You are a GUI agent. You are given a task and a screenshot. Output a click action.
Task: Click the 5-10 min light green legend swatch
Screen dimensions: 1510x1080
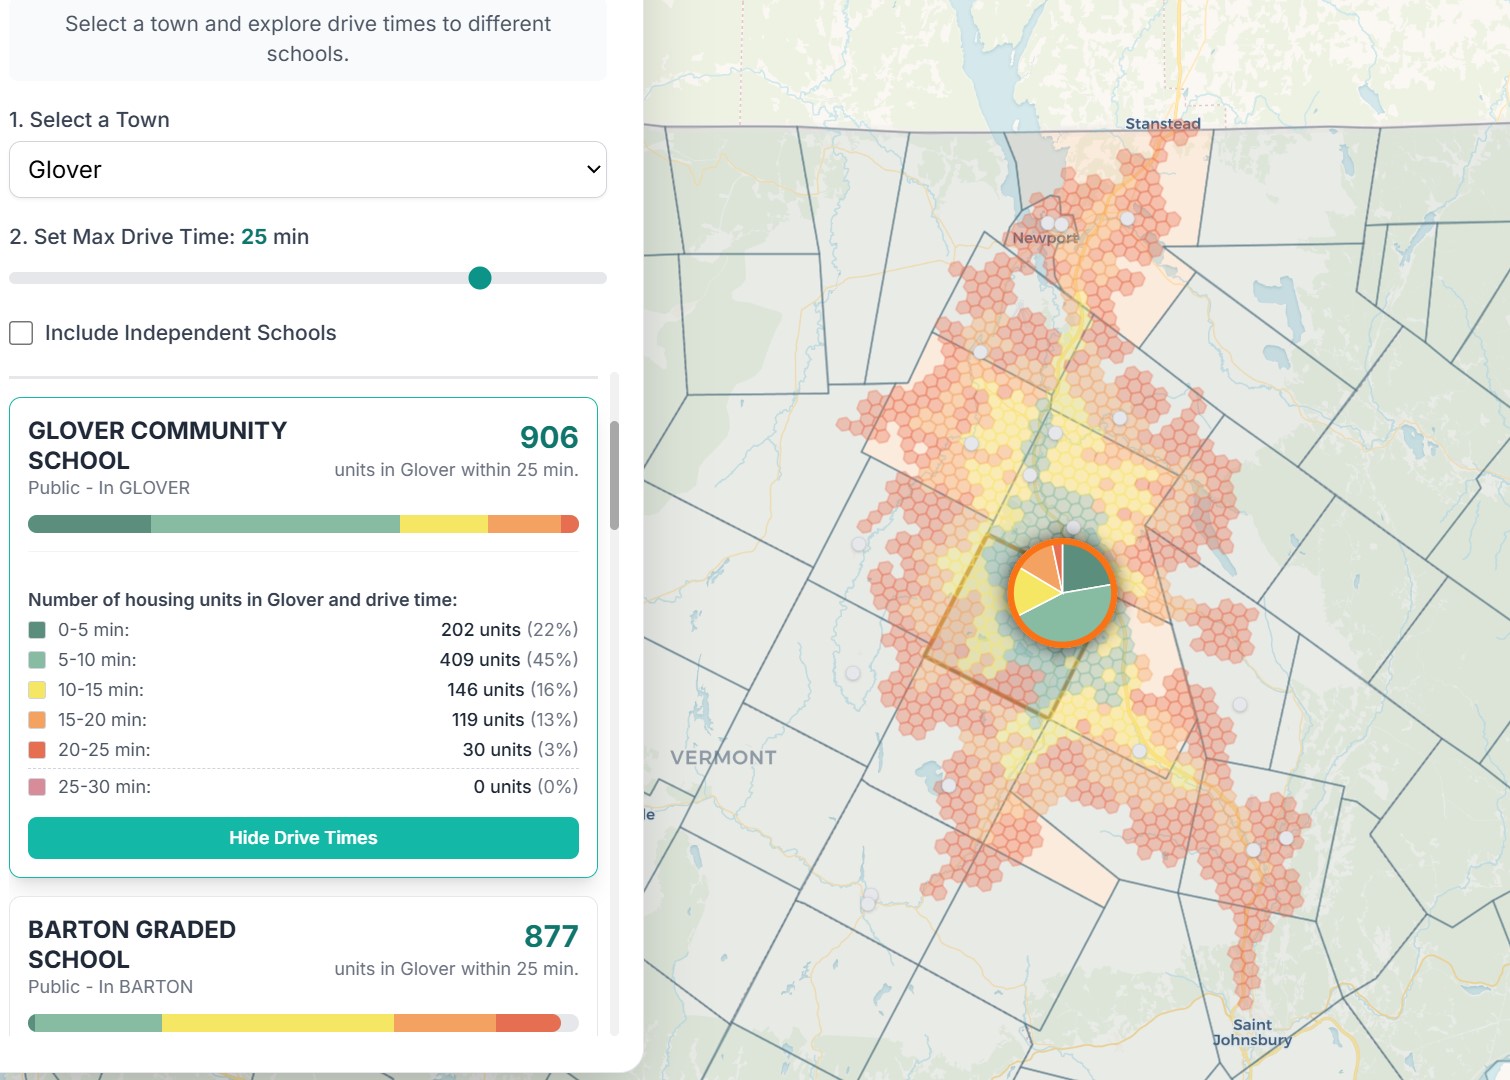pos(37,660)
